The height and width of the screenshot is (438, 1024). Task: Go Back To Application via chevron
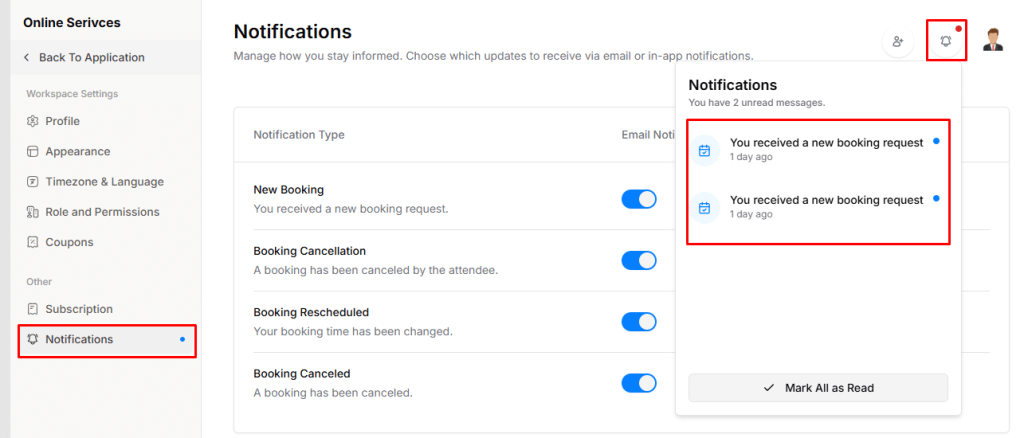coord(27,58)
